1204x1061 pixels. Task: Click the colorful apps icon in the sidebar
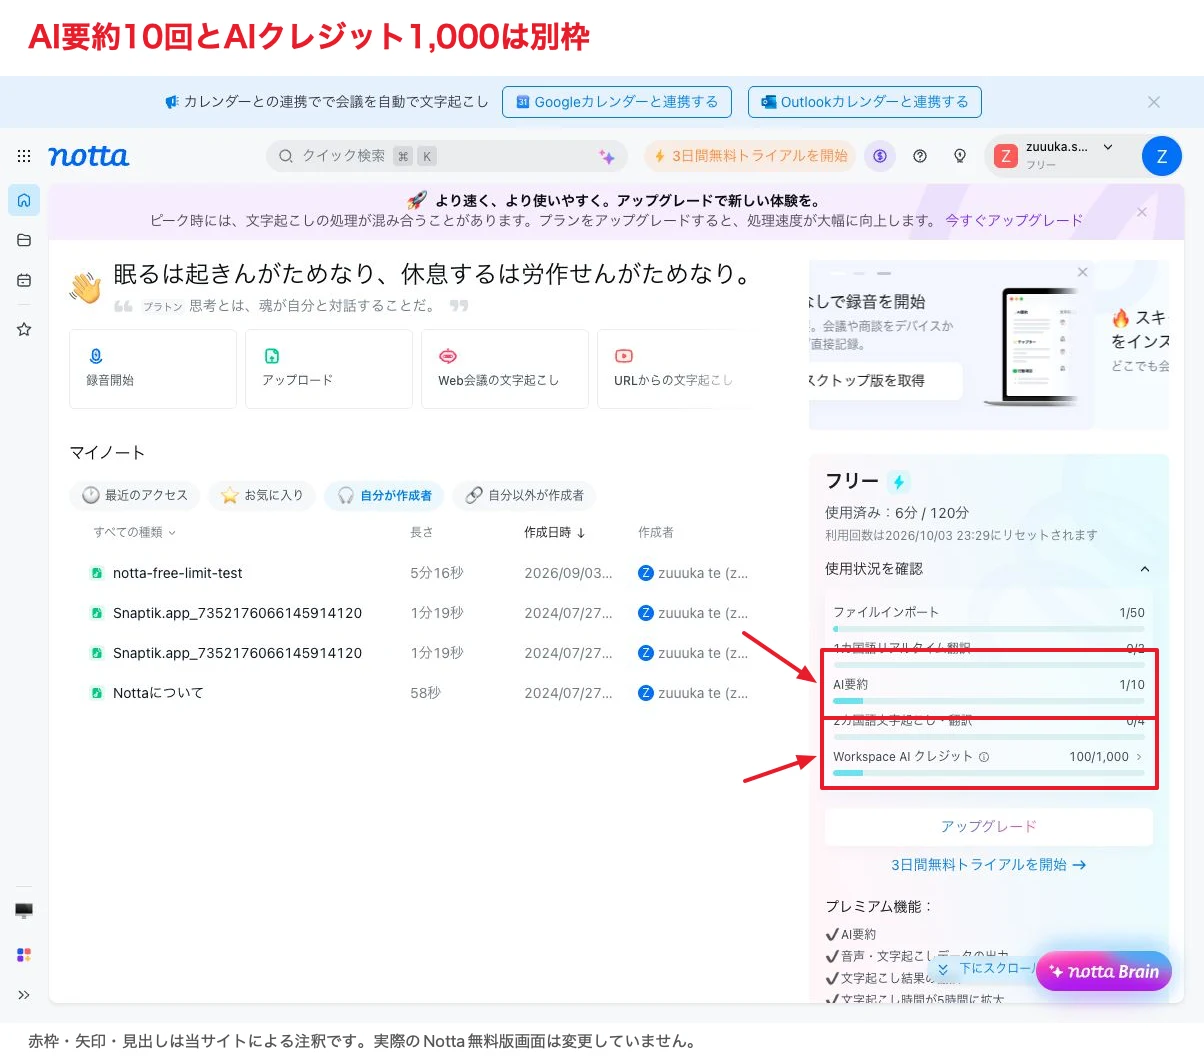tap(24, 955)
